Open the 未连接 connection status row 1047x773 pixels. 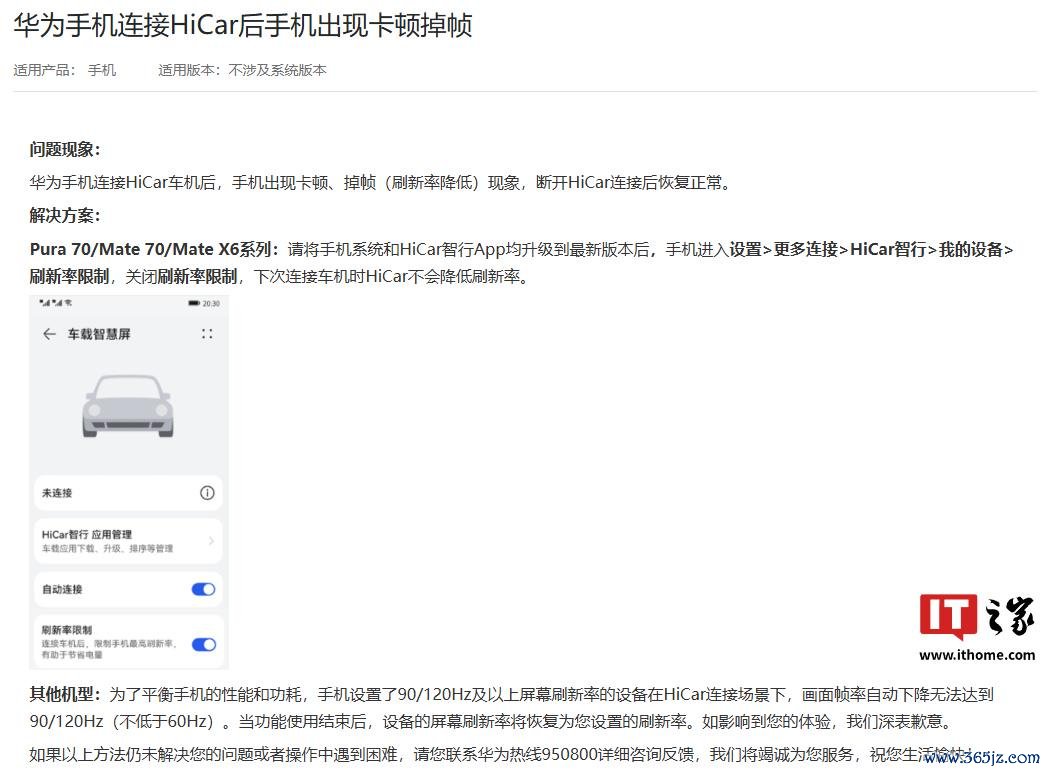(x=128, y=493)
